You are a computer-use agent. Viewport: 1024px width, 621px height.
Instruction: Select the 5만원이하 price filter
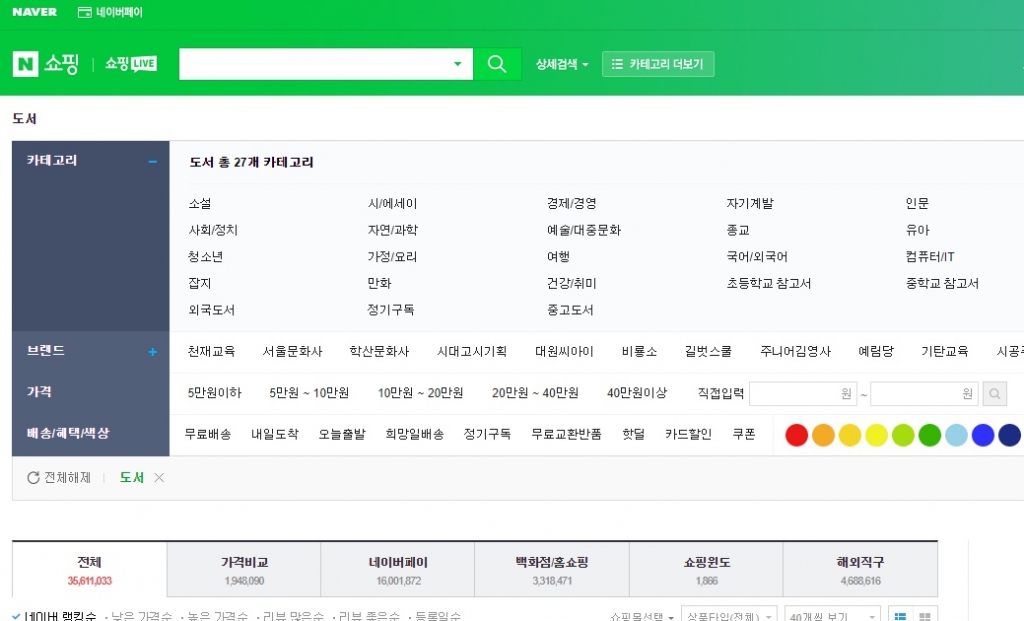215,393
